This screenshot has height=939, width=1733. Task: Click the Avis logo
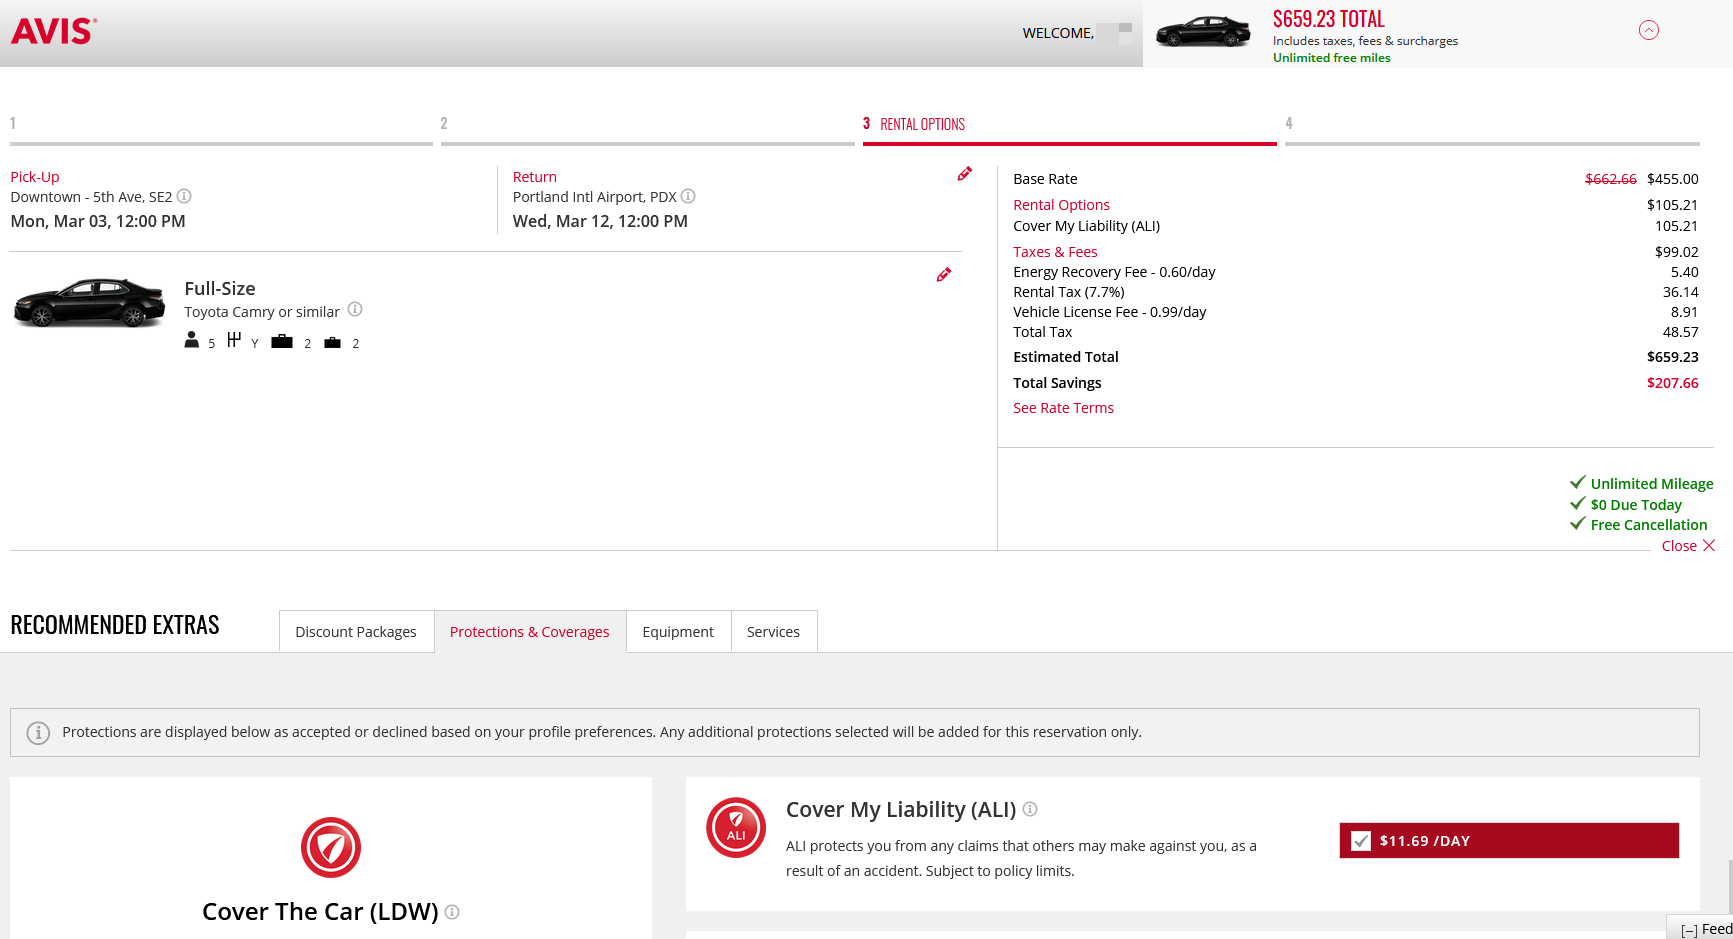point(54,31)
